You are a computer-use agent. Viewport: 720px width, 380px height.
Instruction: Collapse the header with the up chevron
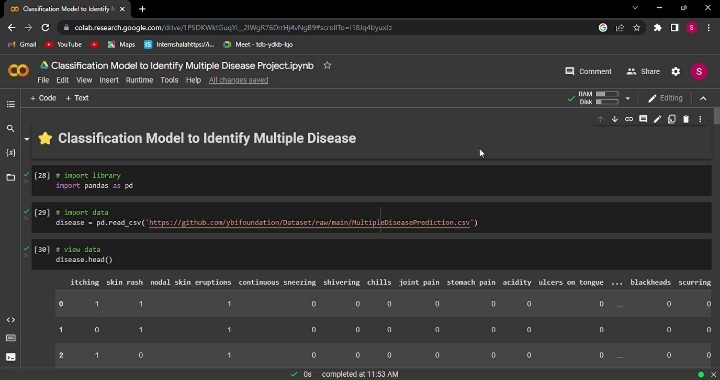(x=703, y=98)
